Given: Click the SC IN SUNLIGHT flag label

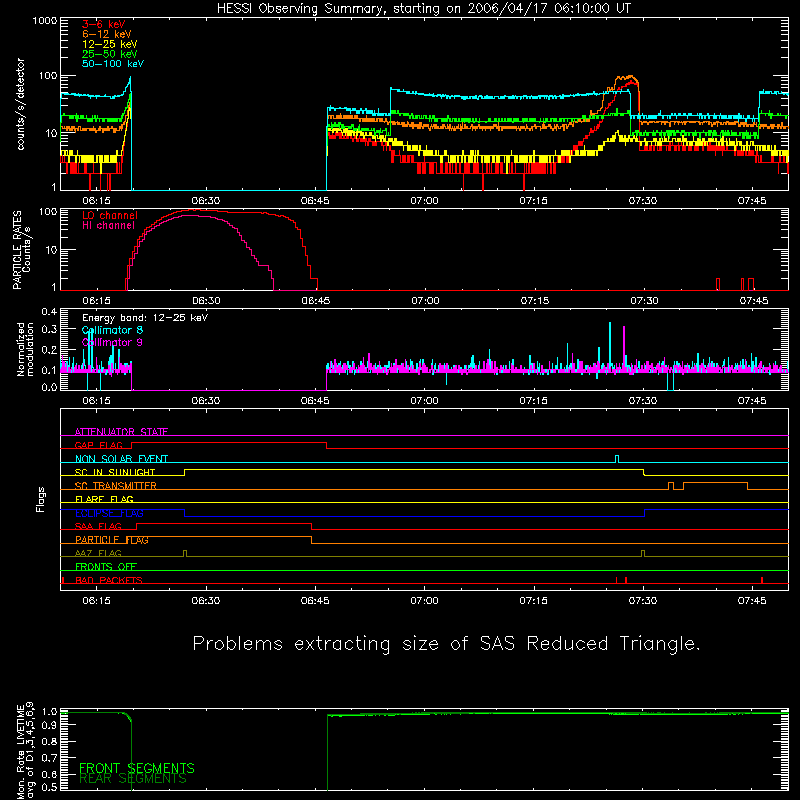Looking at the screenshot, I should pos(115,472).
